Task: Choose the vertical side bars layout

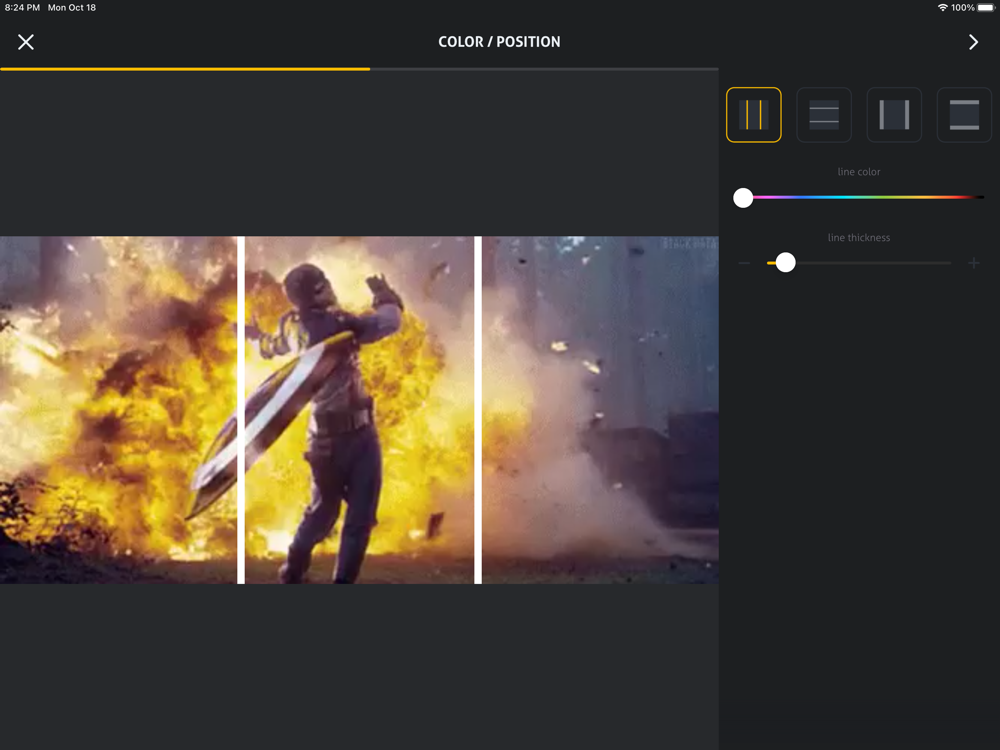Action: pos(894,115)
